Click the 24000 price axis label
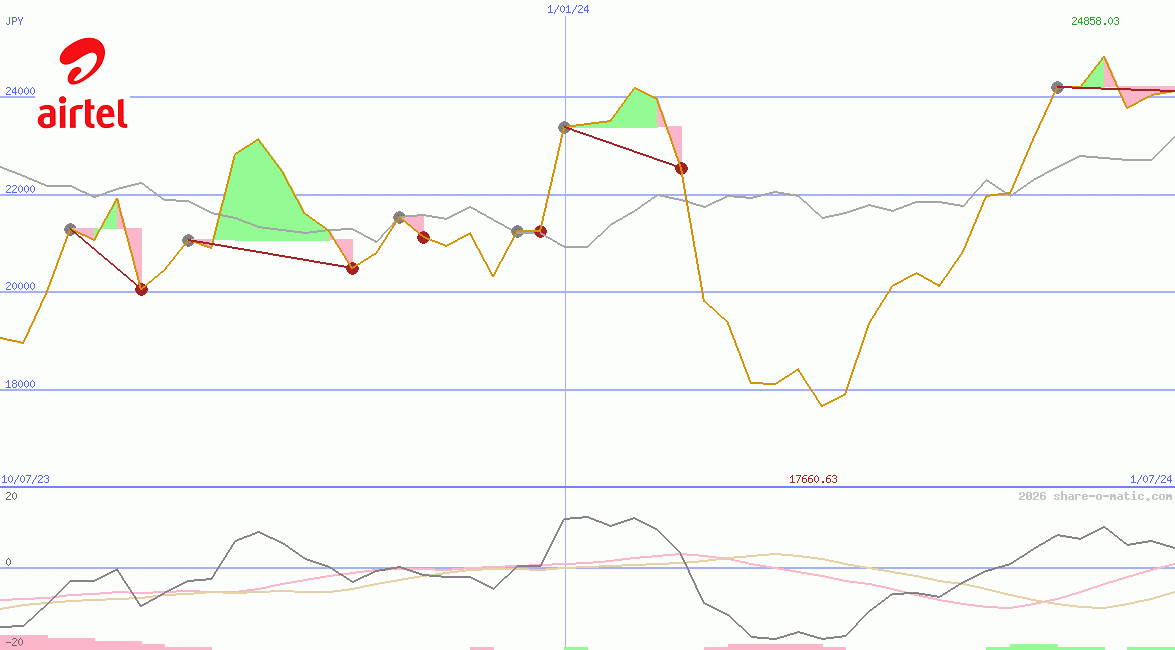 pos(20,91)
